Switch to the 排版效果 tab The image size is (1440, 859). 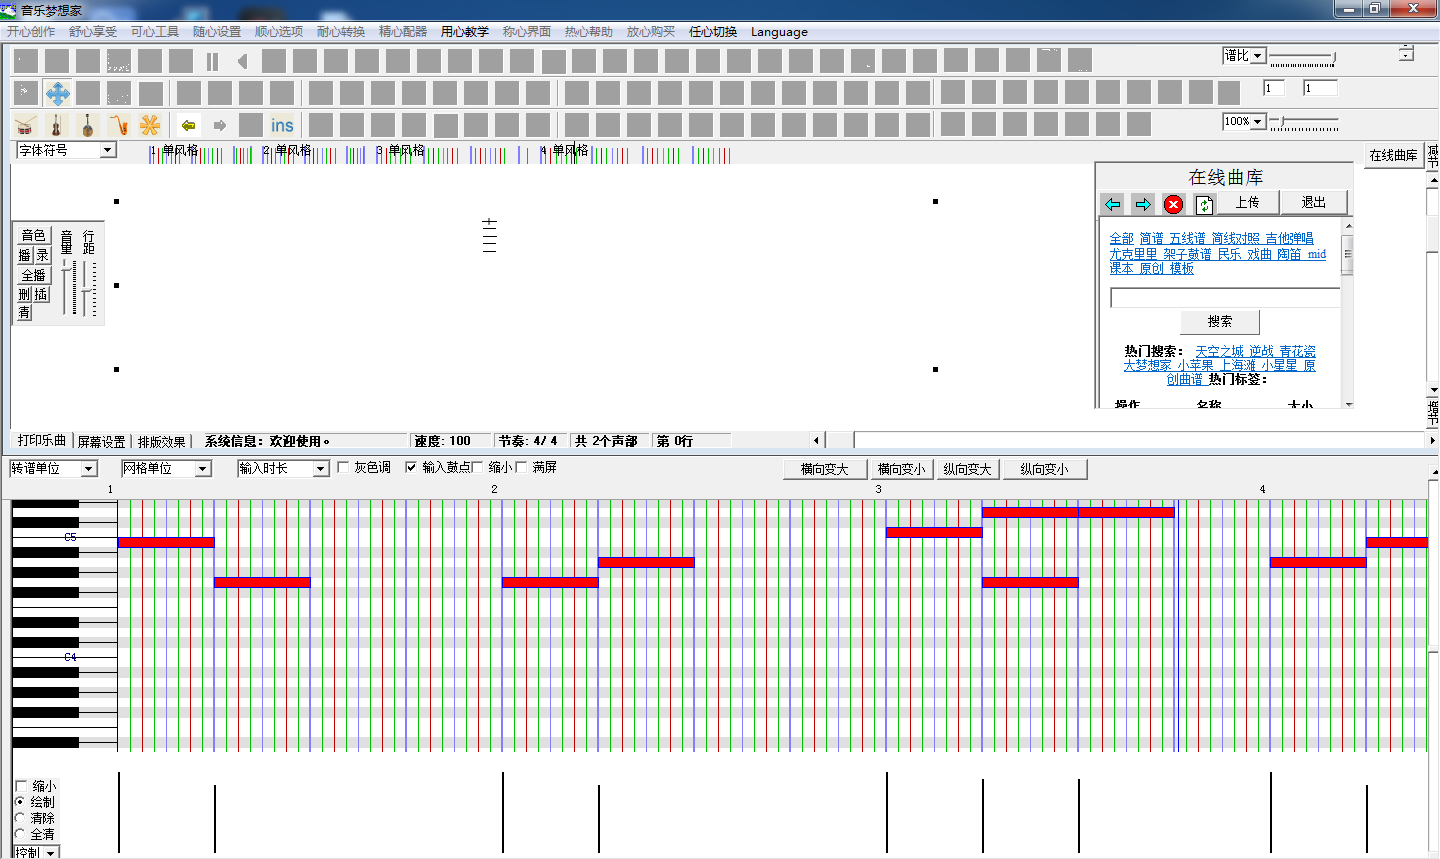coord(162,441)
